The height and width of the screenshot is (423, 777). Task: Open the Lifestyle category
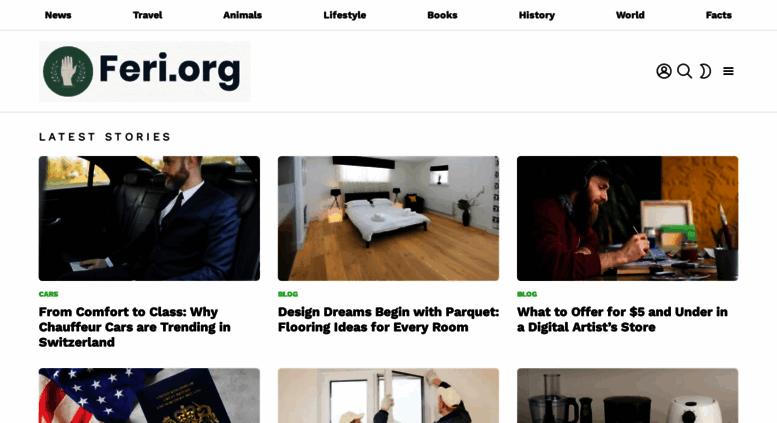344,15
